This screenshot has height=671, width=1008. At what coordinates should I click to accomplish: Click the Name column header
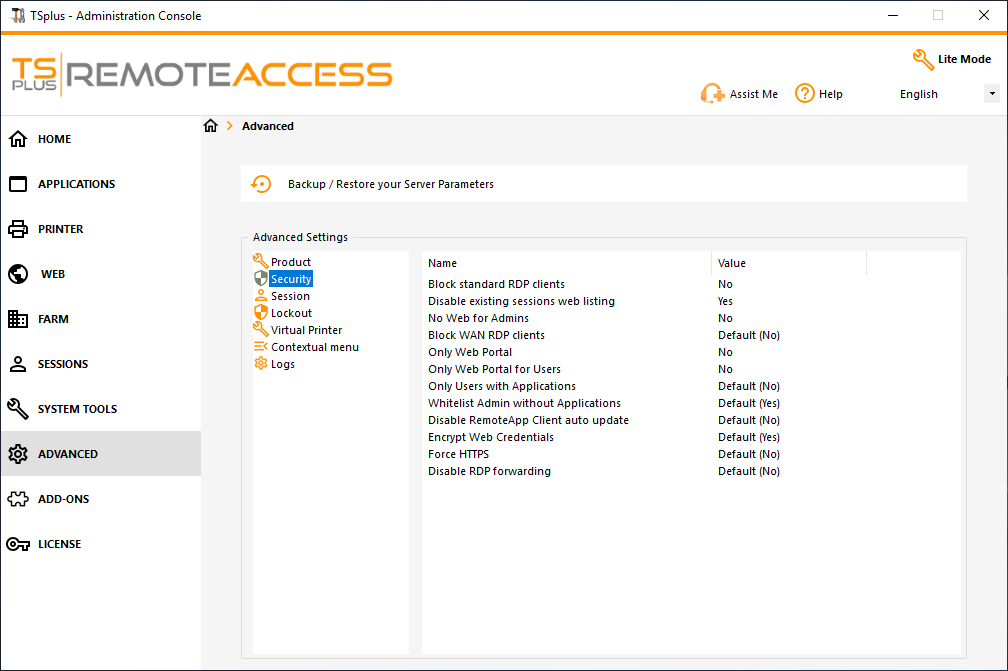point(443,263)
